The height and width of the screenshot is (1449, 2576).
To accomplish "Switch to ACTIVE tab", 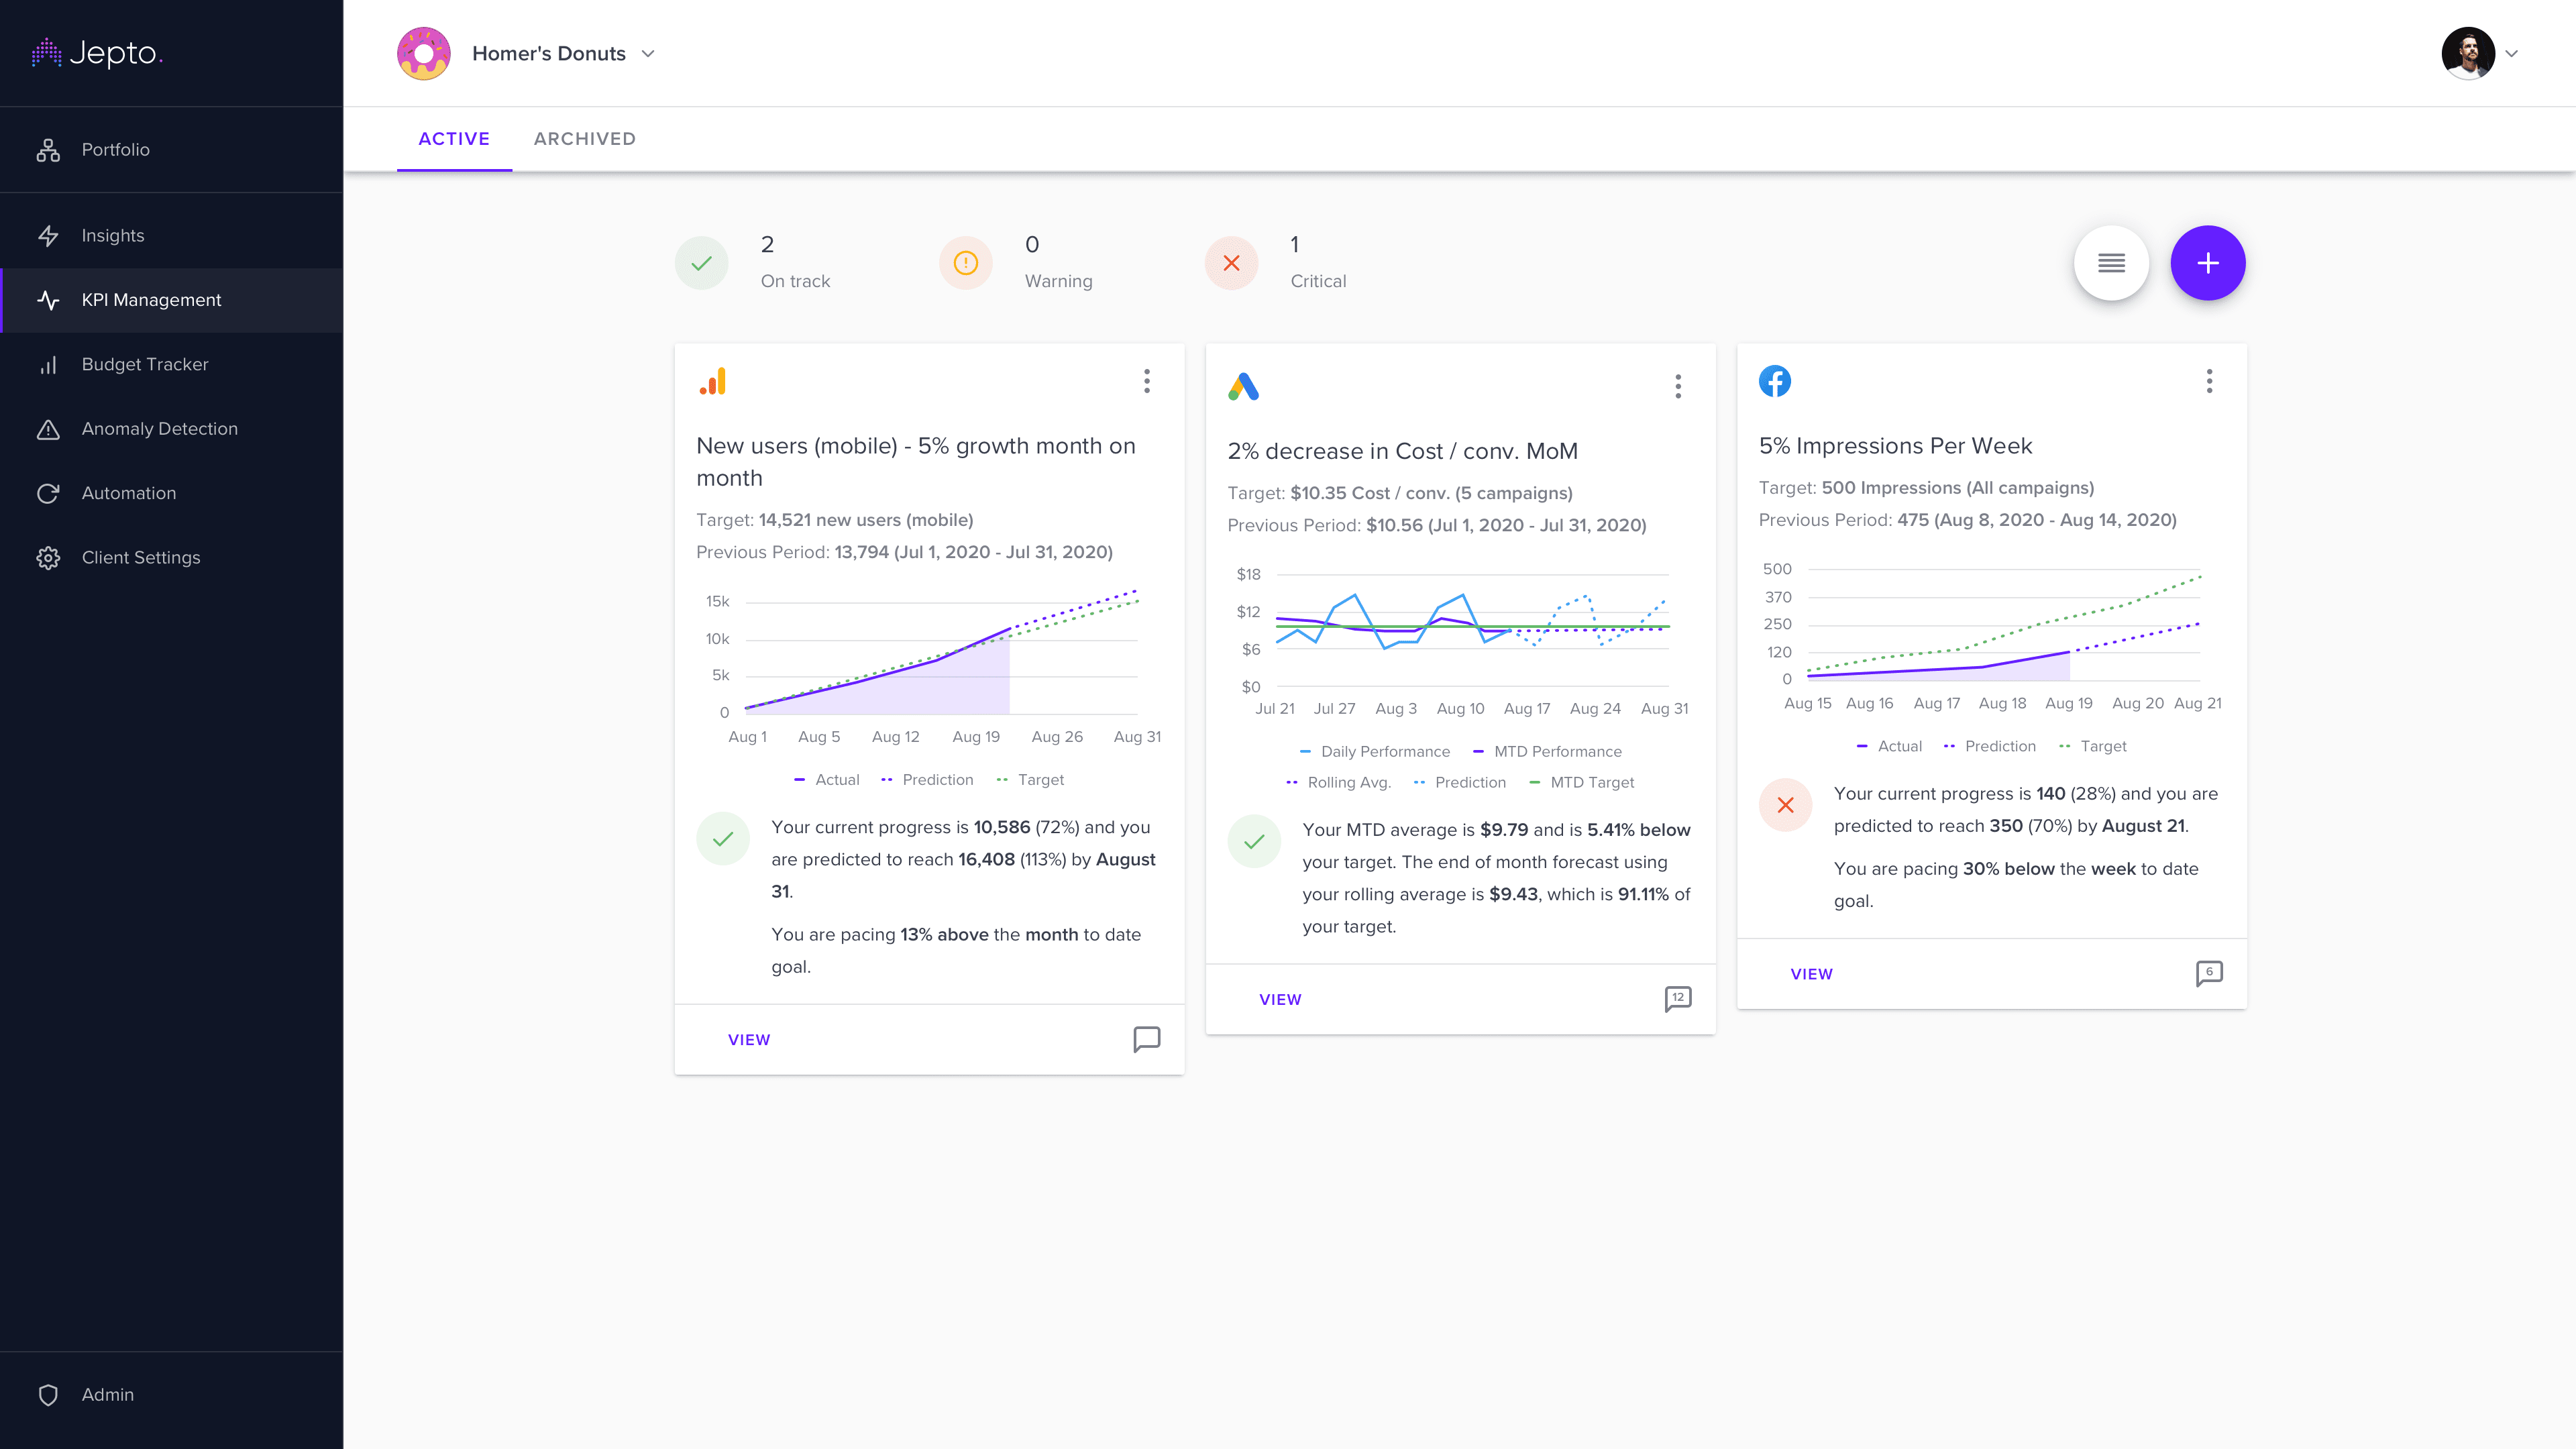I will click(x=454, y=139).
